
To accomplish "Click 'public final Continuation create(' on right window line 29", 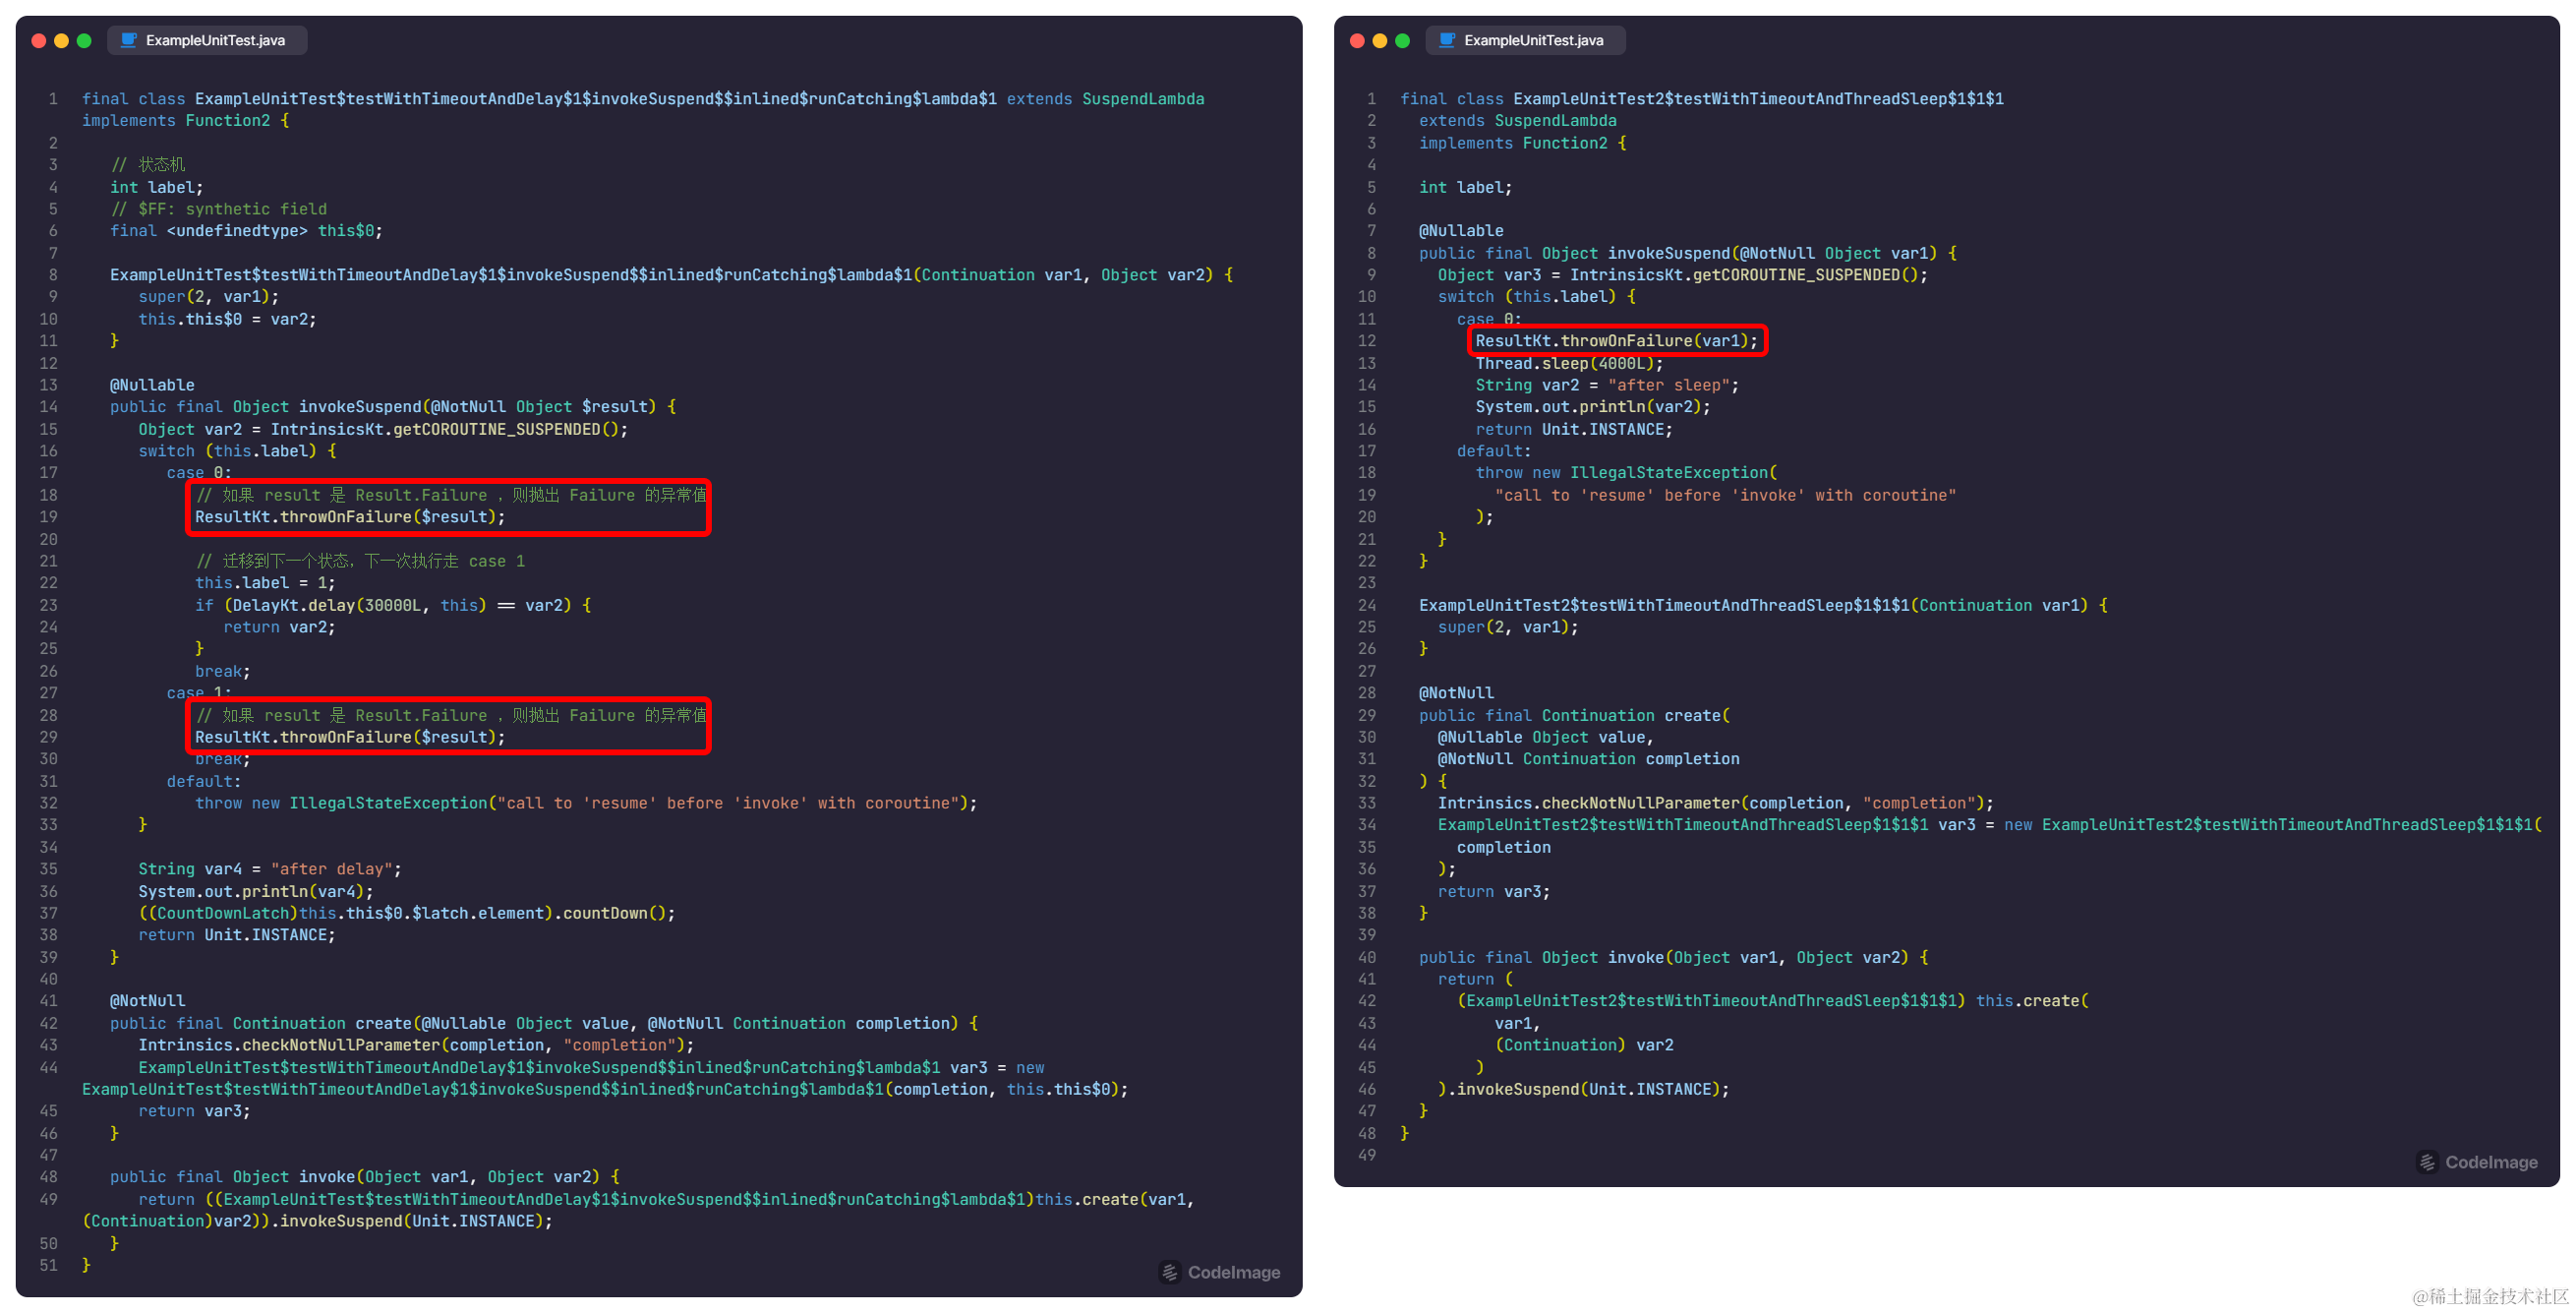I will [1574, 715].
